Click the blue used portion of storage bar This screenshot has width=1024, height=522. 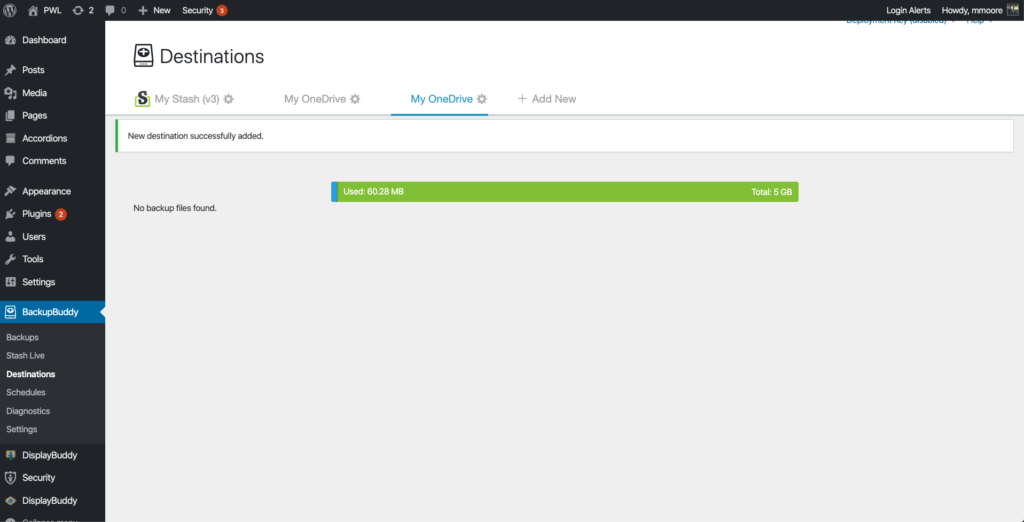click(334, 192)
